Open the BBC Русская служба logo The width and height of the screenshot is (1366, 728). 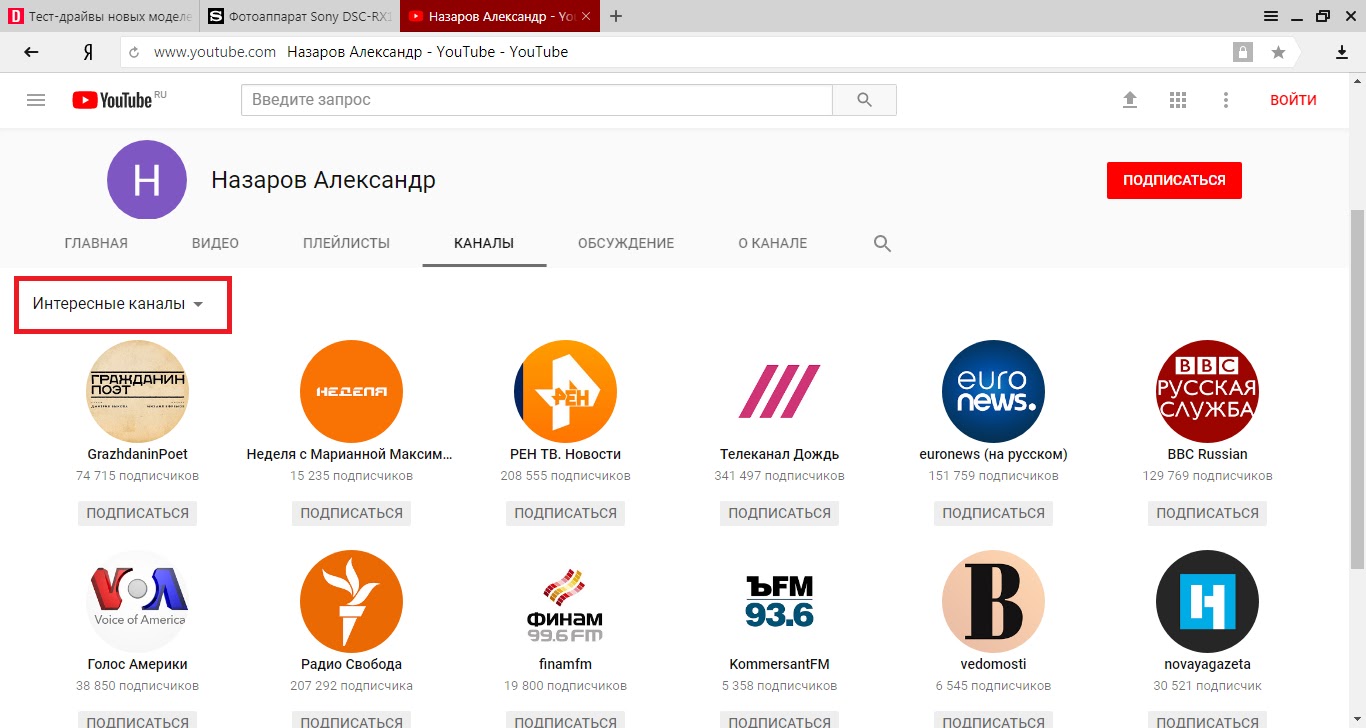1207,391
